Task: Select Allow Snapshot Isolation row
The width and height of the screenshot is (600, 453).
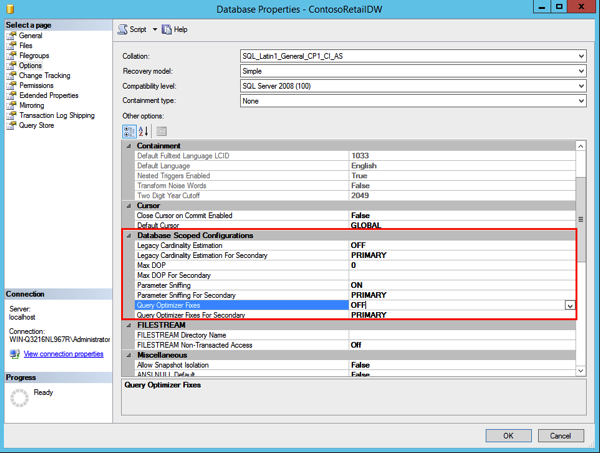Action: (355, 365)
